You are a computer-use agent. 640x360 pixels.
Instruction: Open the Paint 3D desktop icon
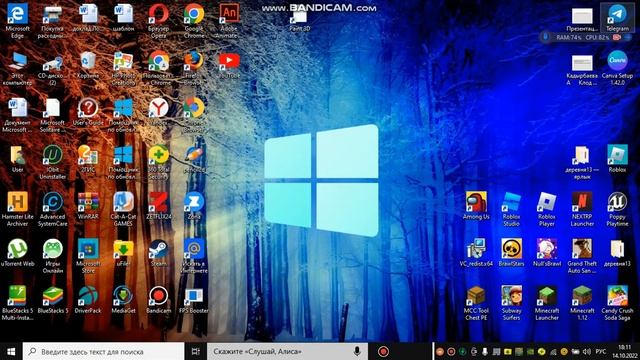(300, 17)
